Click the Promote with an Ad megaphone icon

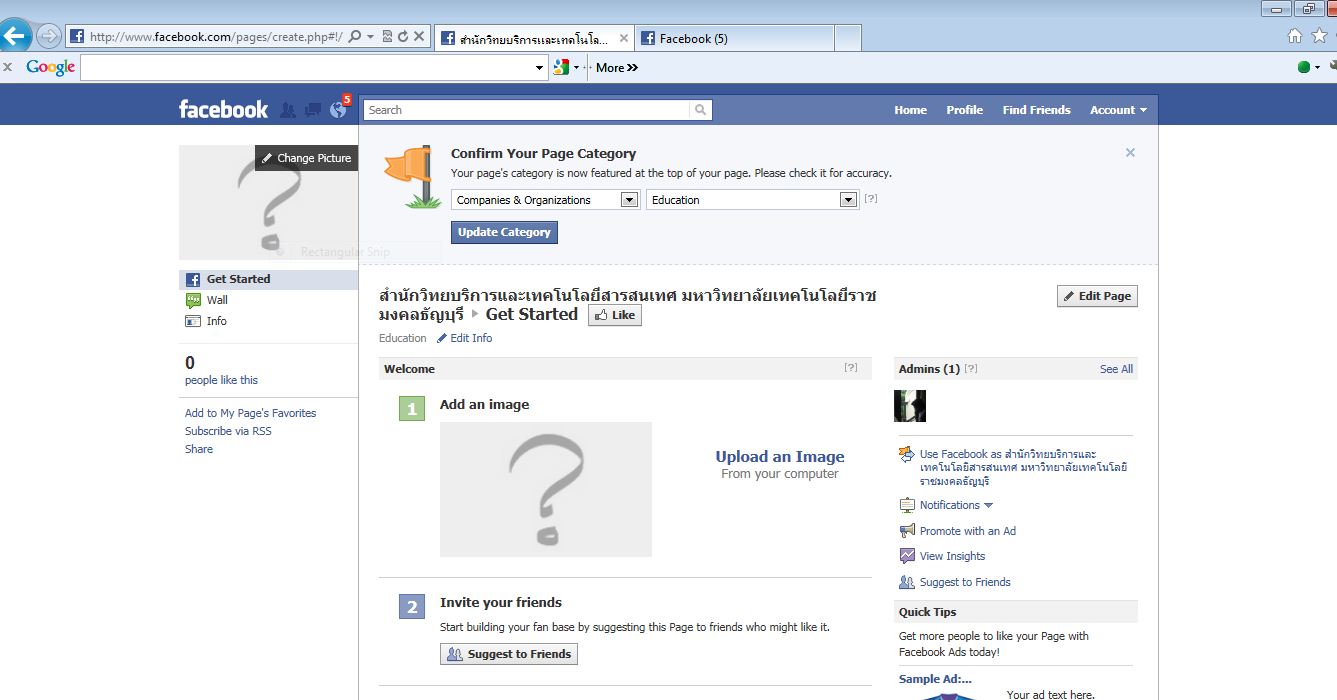[907, 531]
